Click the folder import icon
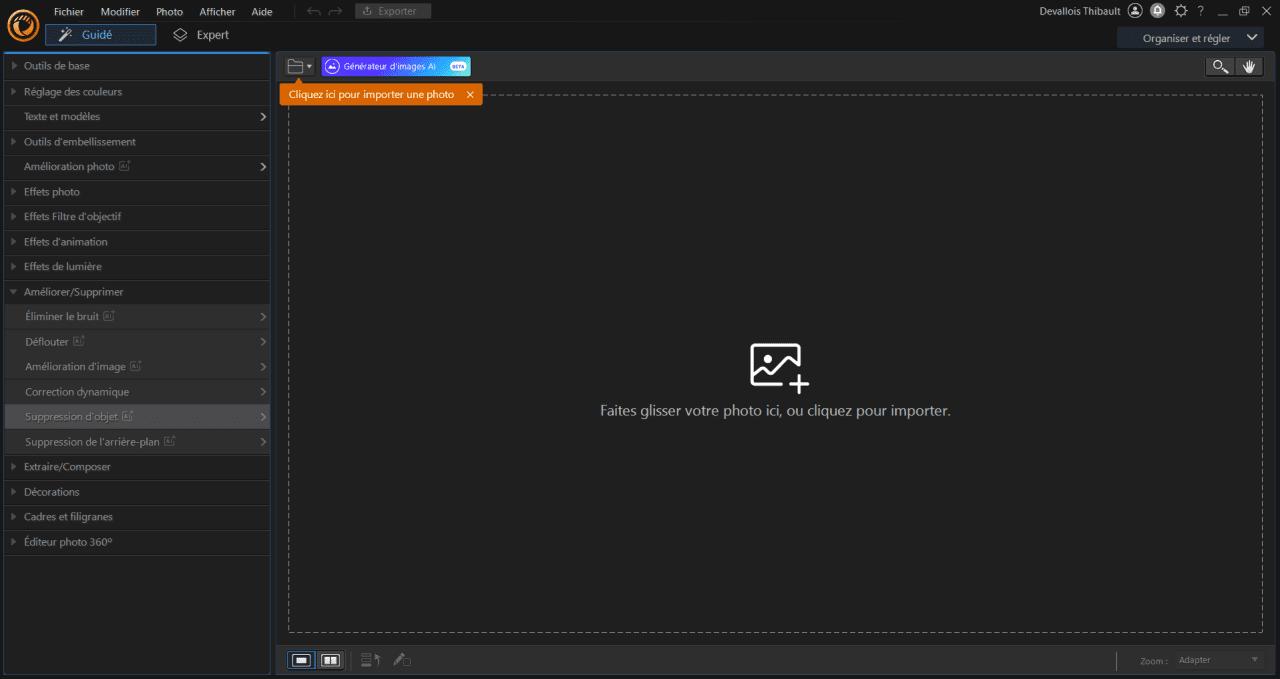This screenshot has height=679, width=1280. (x=294, y=65)
